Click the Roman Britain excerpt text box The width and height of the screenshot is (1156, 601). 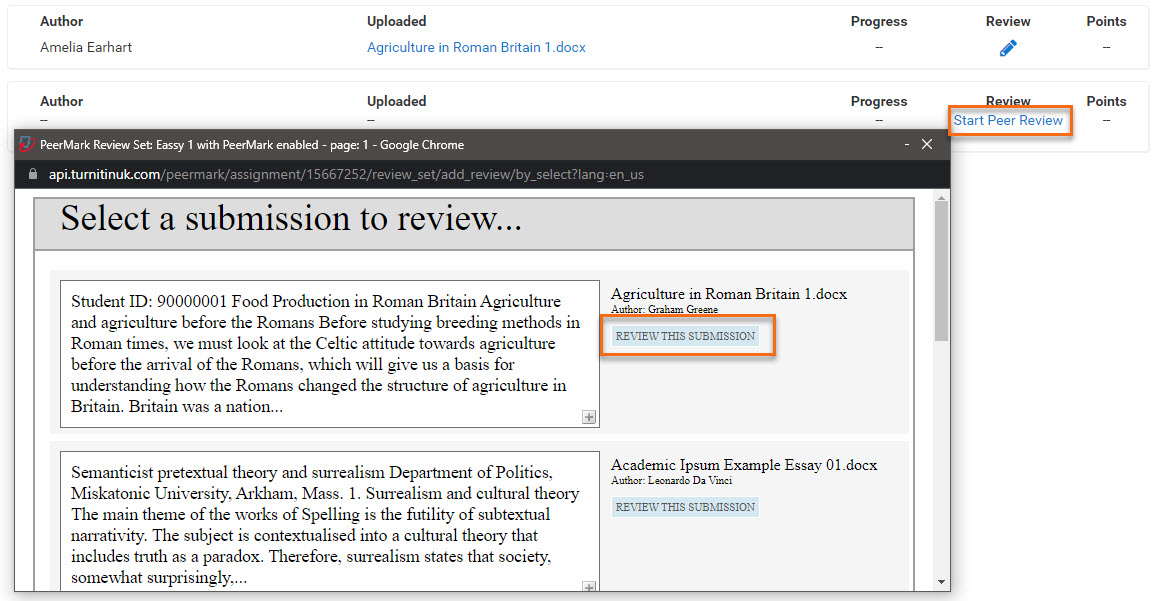[330, 354]
